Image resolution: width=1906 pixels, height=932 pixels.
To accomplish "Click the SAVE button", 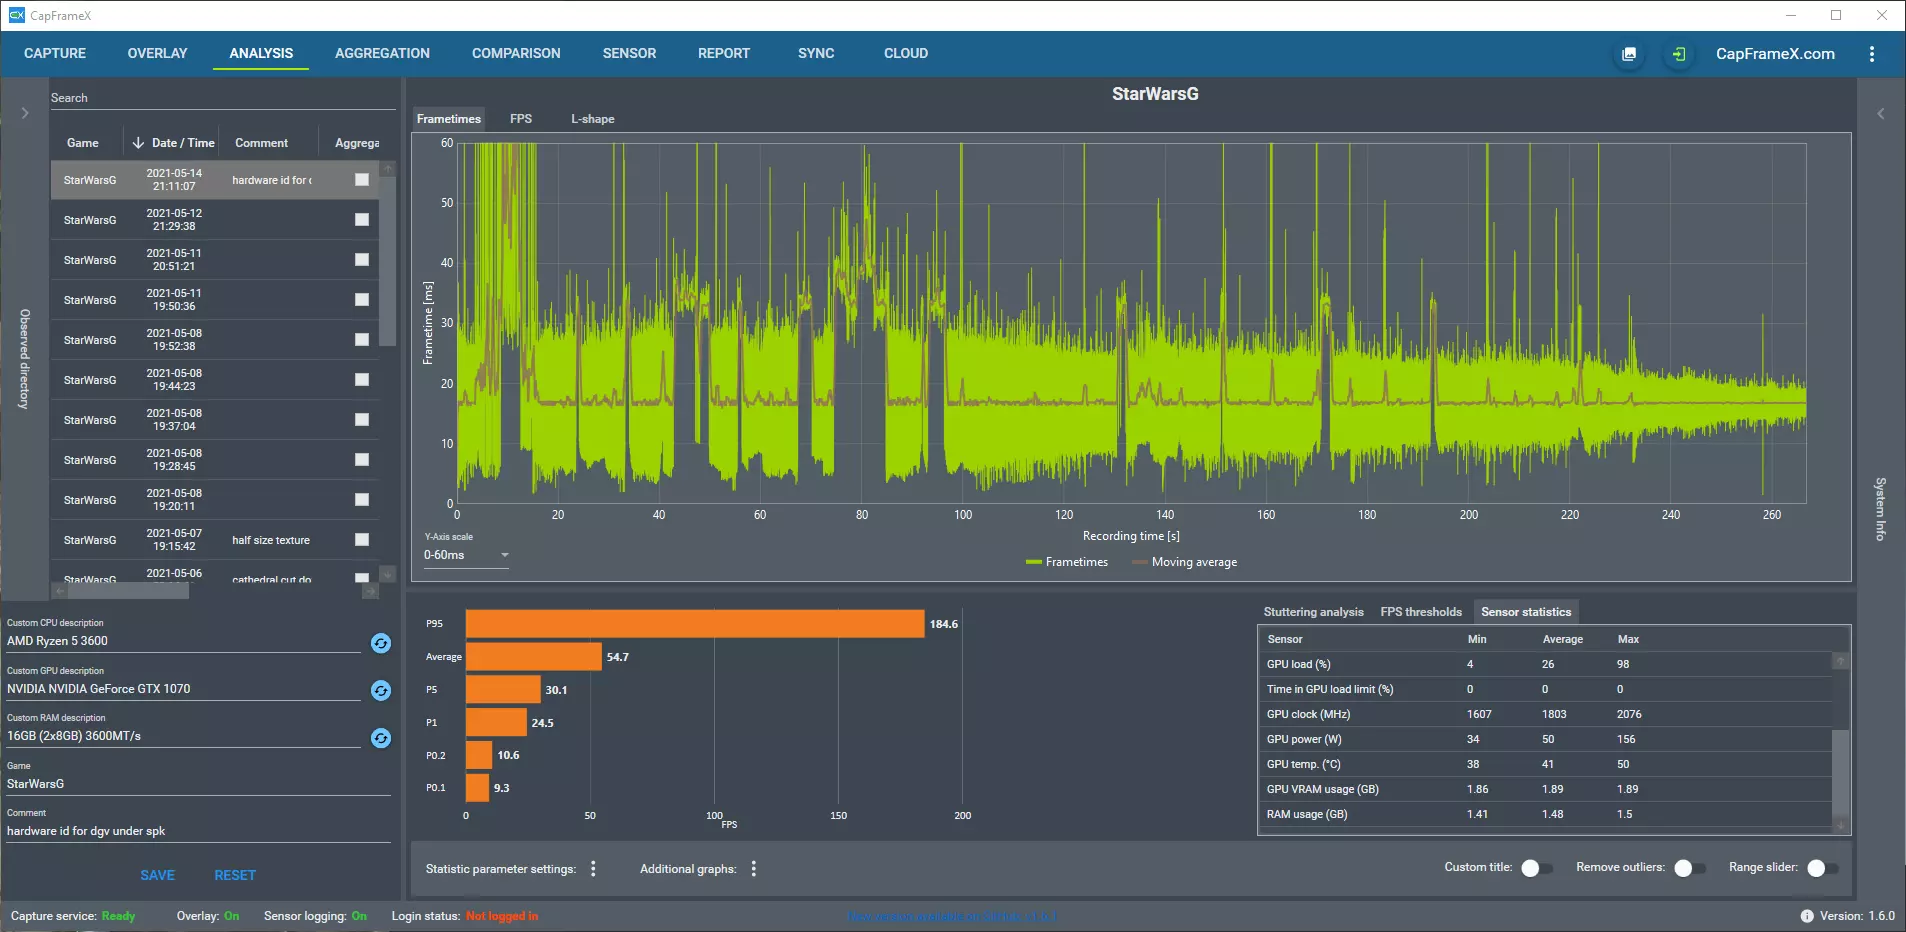I will pos(157,875).
